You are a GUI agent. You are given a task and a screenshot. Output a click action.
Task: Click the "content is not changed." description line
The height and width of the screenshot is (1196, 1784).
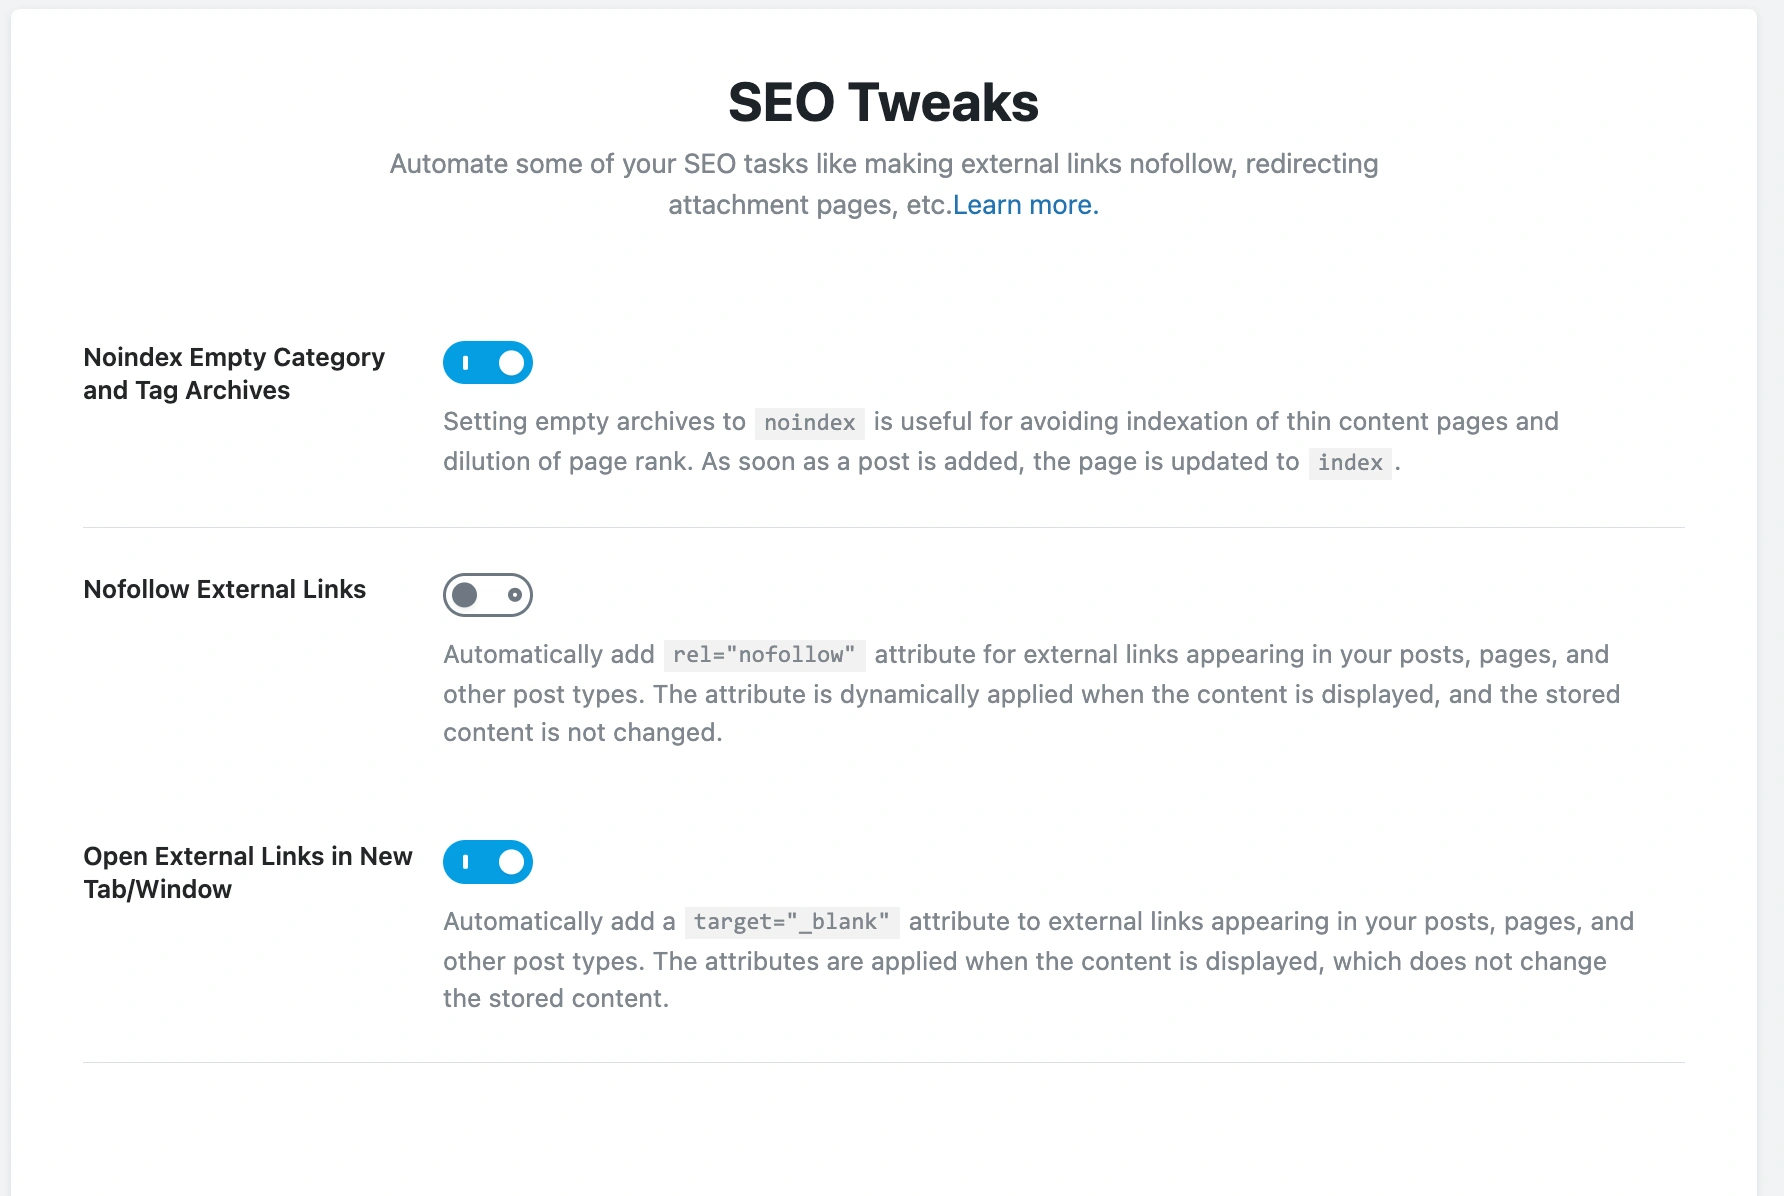coord(582,733)
